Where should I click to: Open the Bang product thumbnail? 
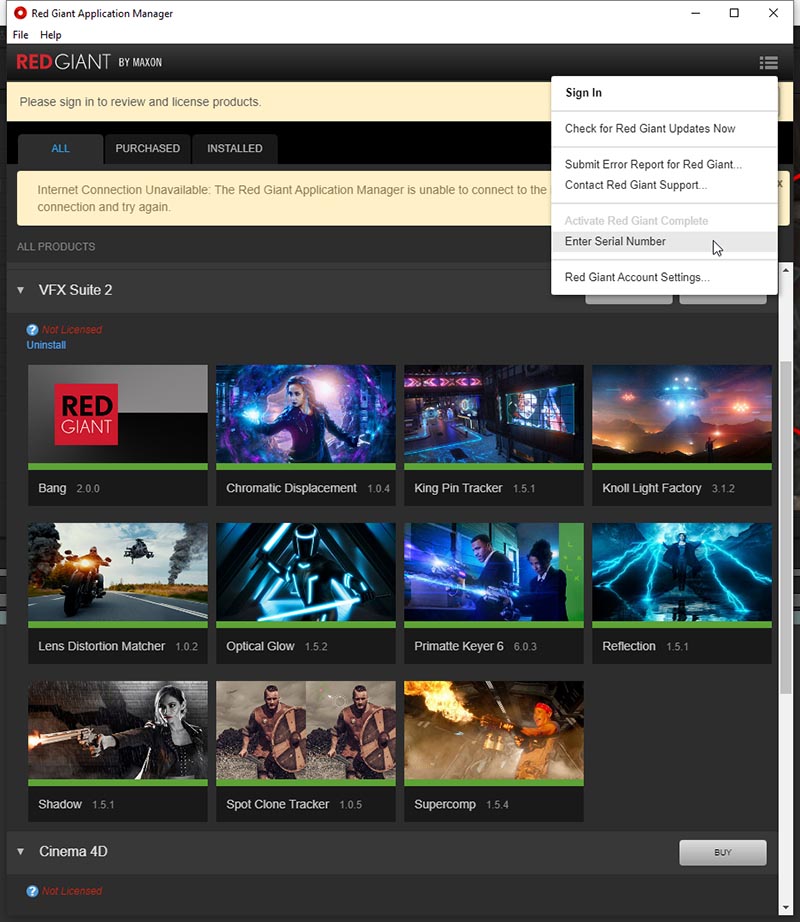[118, 414]
